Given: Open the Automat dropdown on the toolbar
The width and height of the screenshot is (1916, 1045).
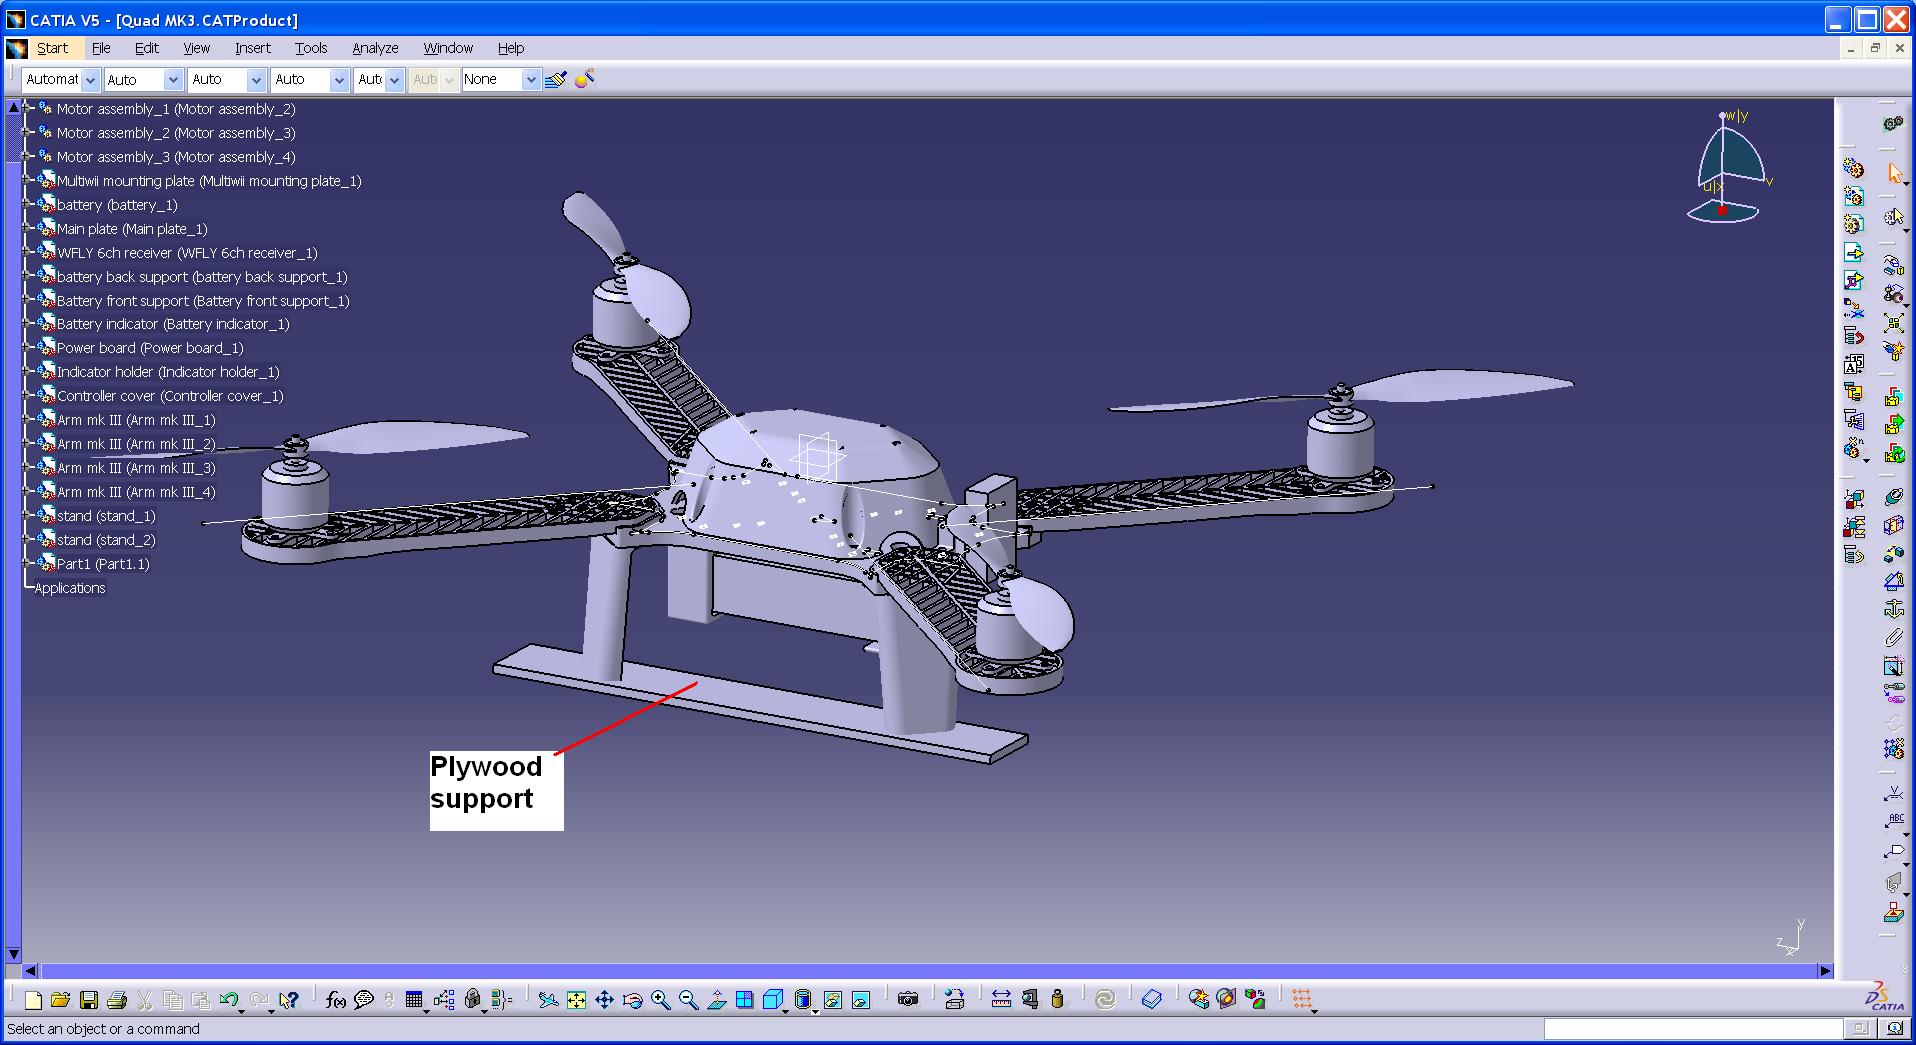Looking at the screenshot, I should (x=90, y=80).
